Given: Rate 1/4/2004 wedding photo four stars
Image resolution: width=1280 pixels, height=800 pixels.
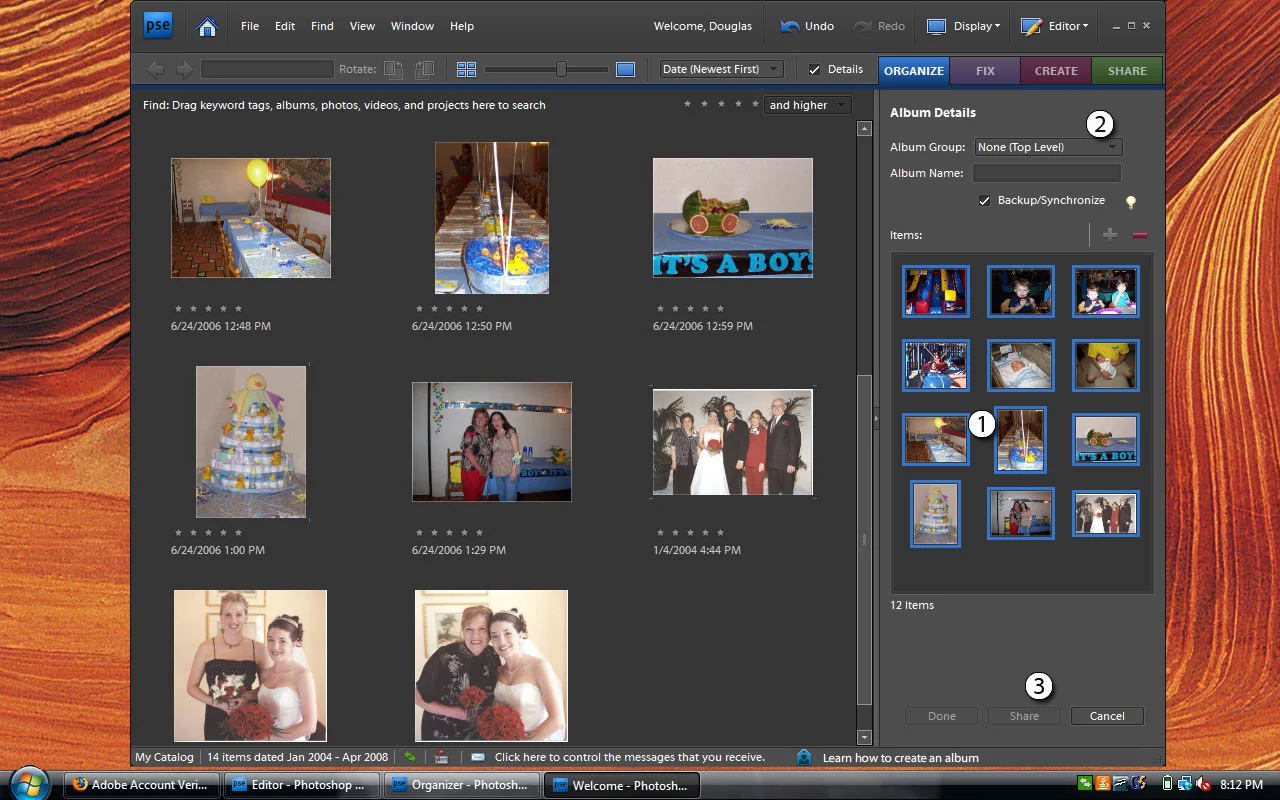Looking at the screenshot, I should point(706,532).
